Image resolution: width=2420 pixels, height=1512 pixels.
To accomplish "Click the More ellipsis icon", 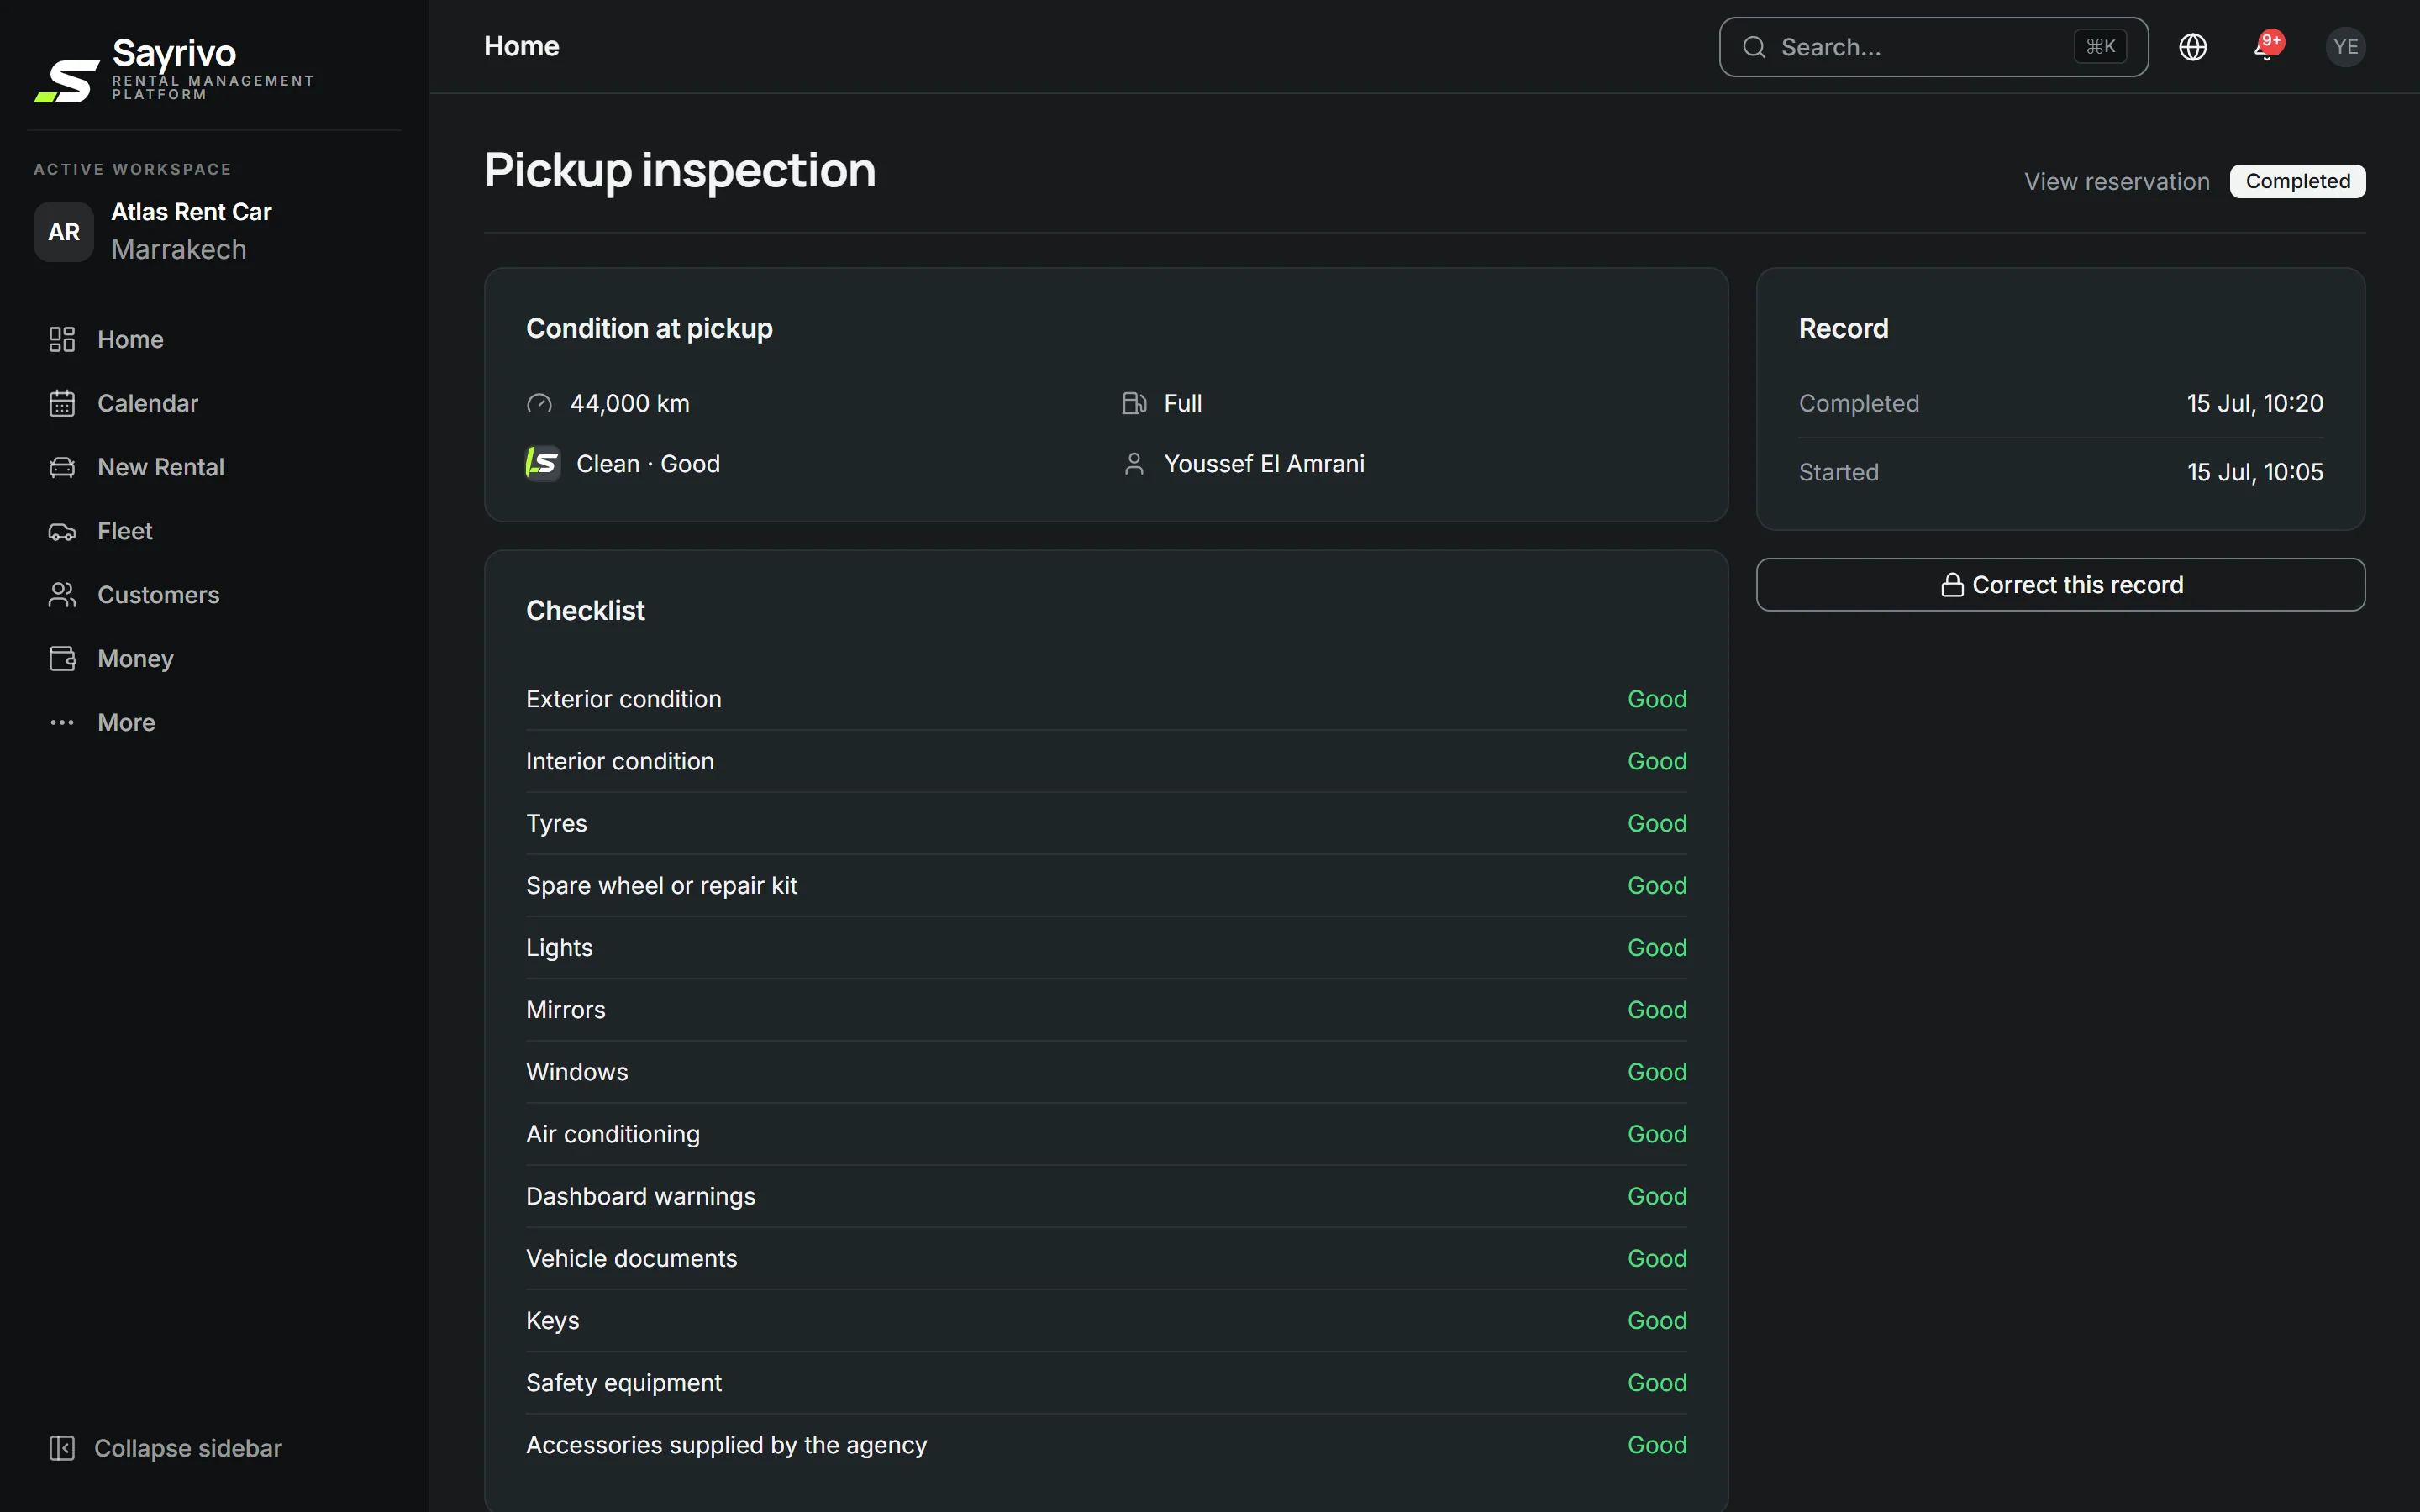I will pos(62,723).
